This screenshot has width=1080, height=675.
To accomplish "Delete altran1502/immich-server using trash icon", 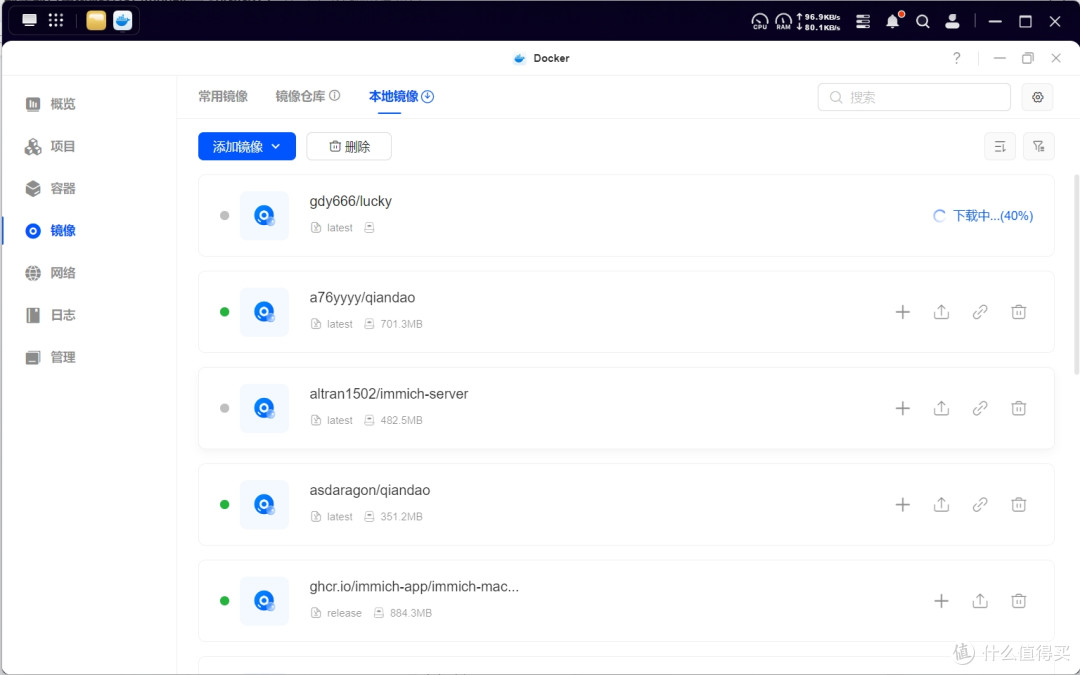I will pyautogui.click(x=1018, y=408).
